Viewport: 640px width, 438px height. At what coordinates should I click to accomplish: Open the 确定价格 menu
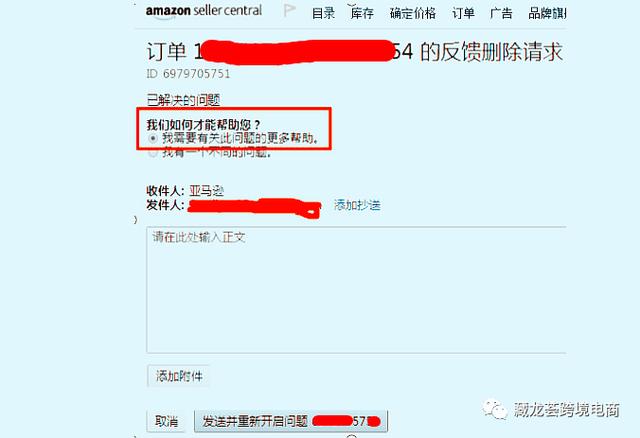click(x=413, y=13)
